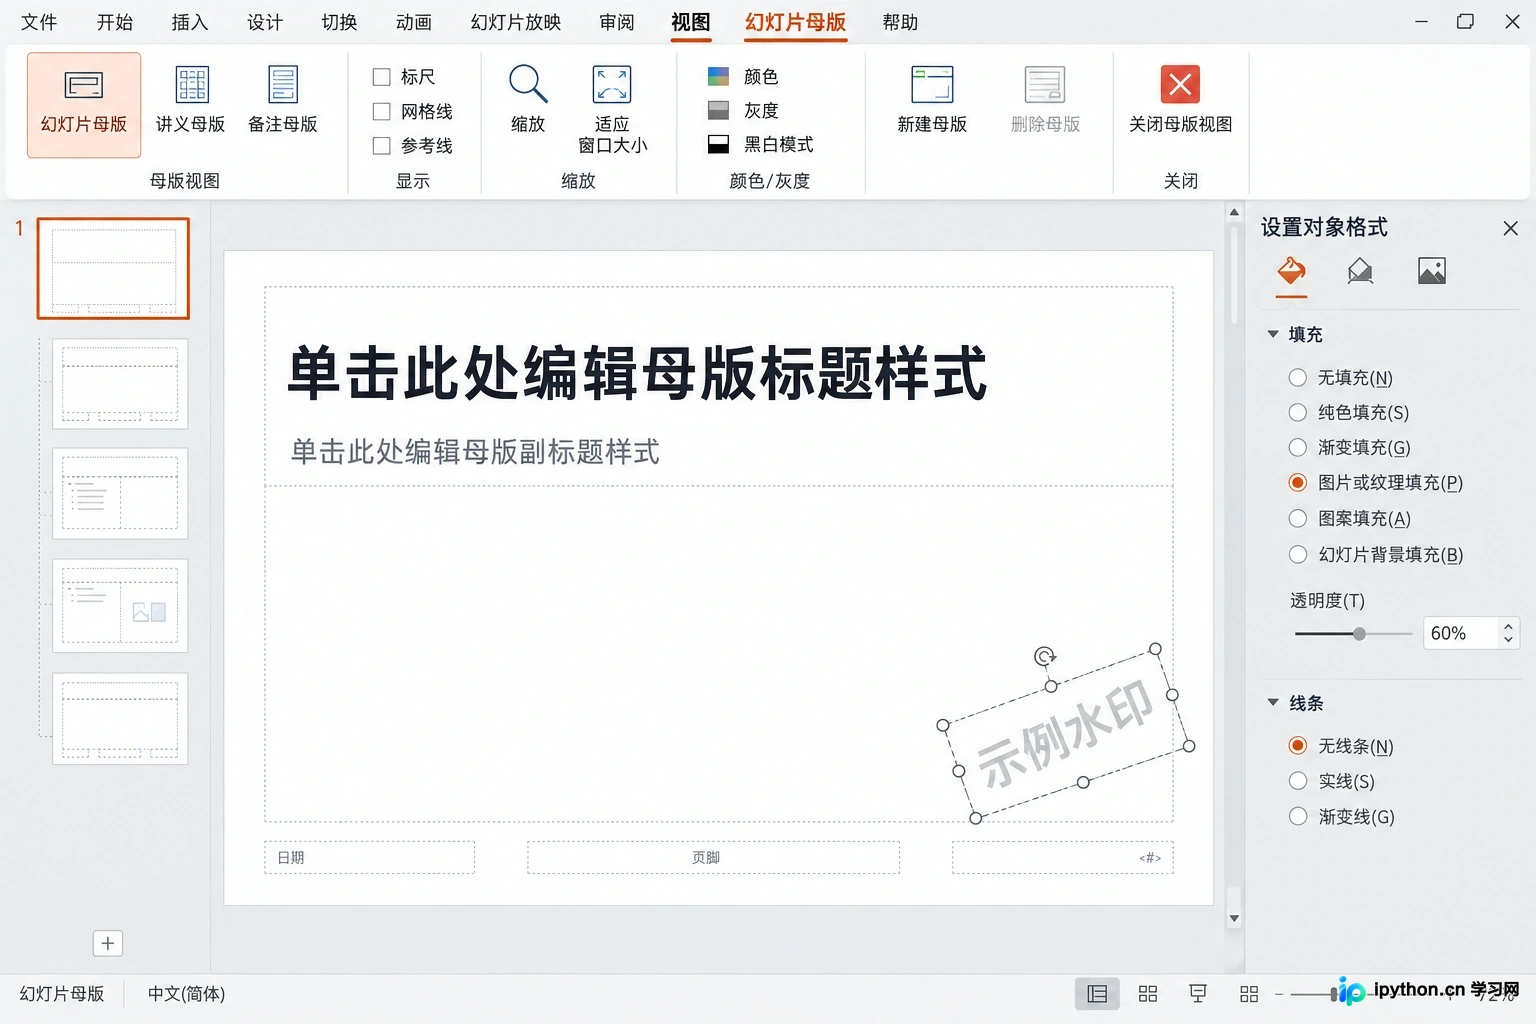The width and height of the screenshot is (1536, 1024).
Task: Close the 设置对象格式 pane
Action: coord(1511,228)
